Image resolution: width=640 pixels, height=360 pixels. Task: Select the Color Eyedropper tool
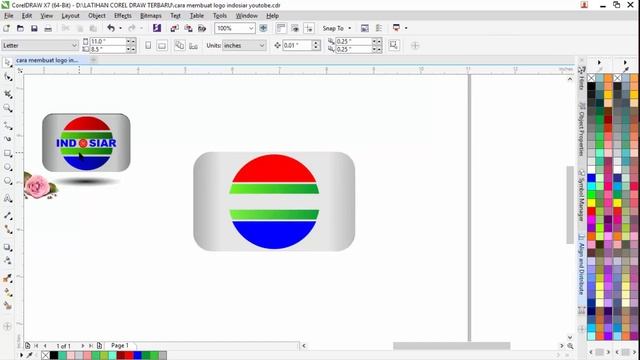pos(7,278)
